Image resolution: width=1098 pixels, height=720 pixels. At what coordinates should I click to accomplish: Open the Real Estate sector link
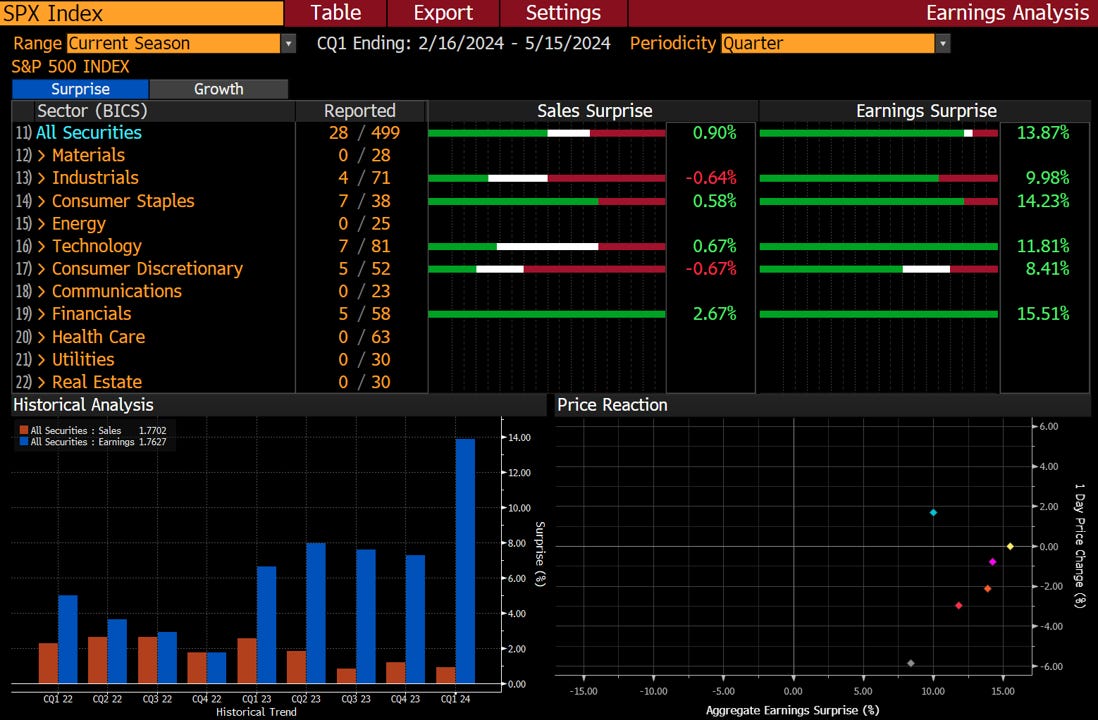tap(97, 382)
